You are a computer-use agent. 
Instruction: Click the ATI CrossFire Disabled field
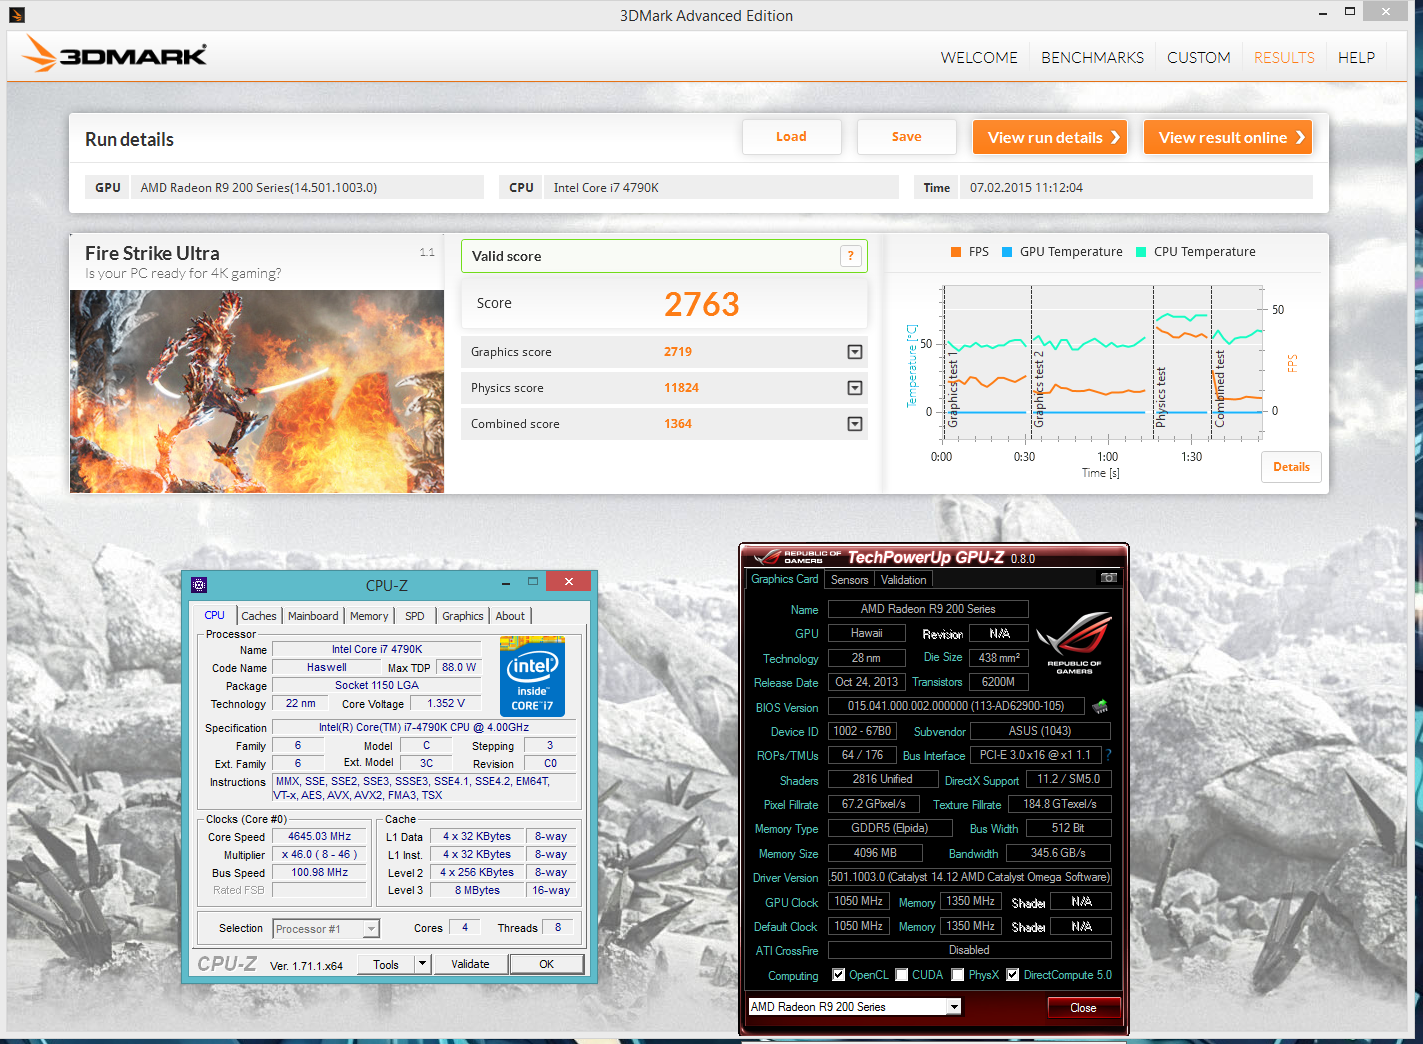(x=970, y=950)
